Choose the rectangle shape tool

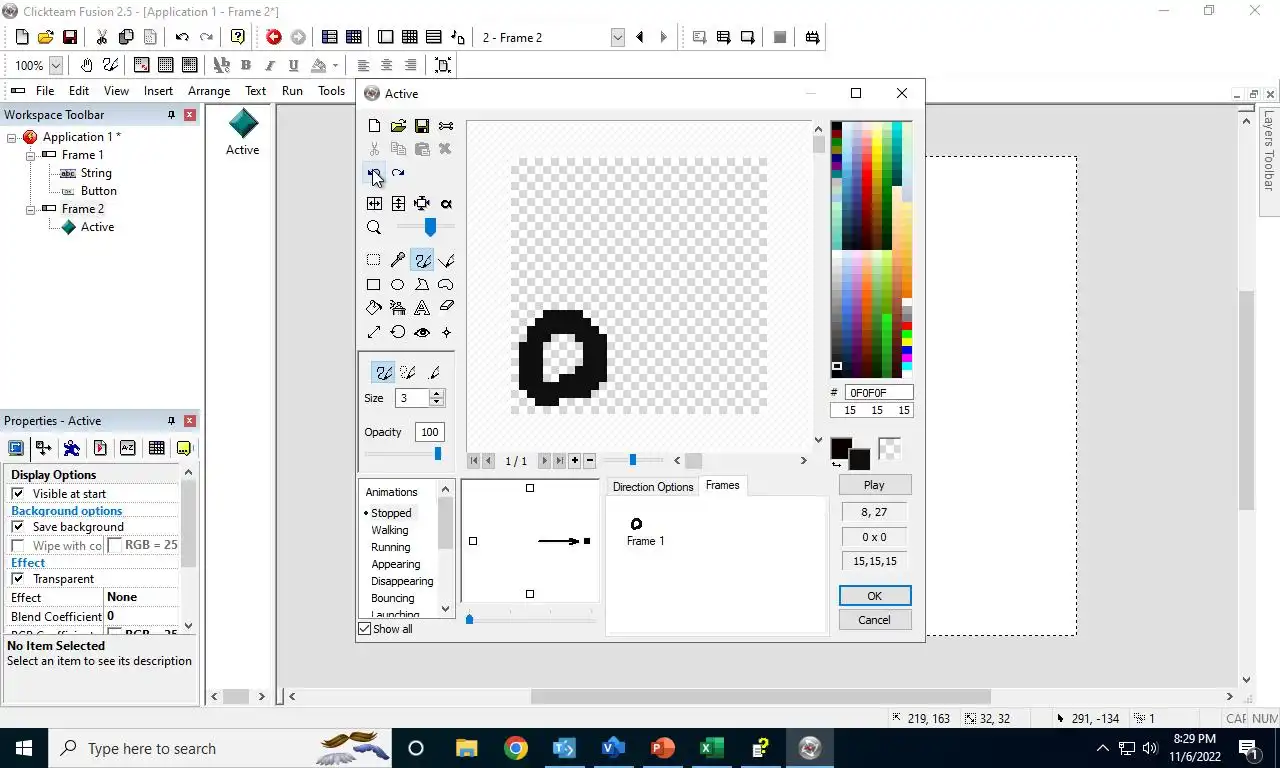(x=374, y=284)
